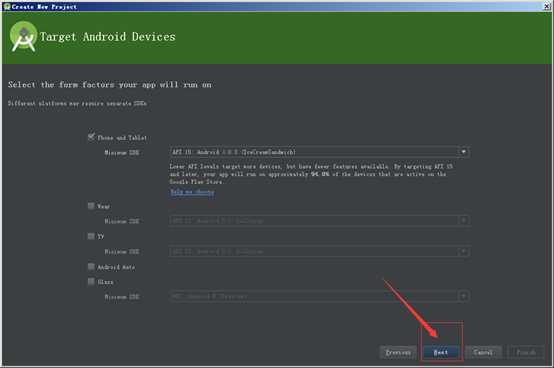Click the Previous button

398,352
